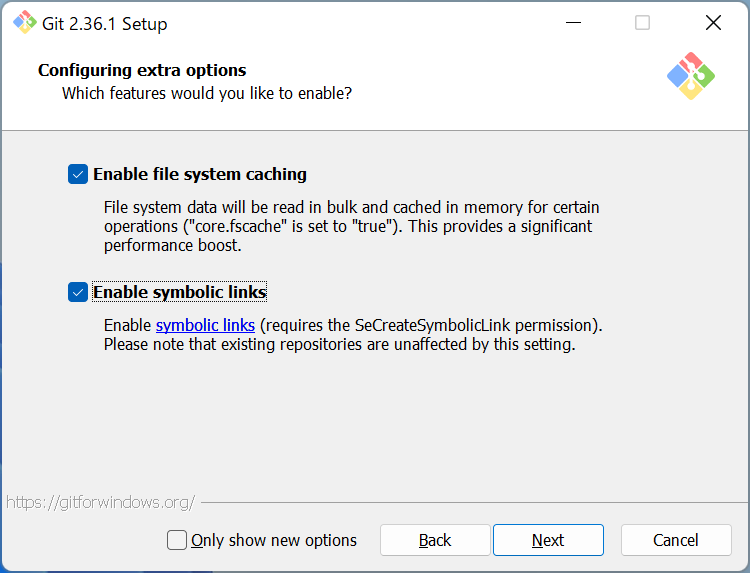
Task: Click the Configuring extra options heading
Action: tap(142, 70)
